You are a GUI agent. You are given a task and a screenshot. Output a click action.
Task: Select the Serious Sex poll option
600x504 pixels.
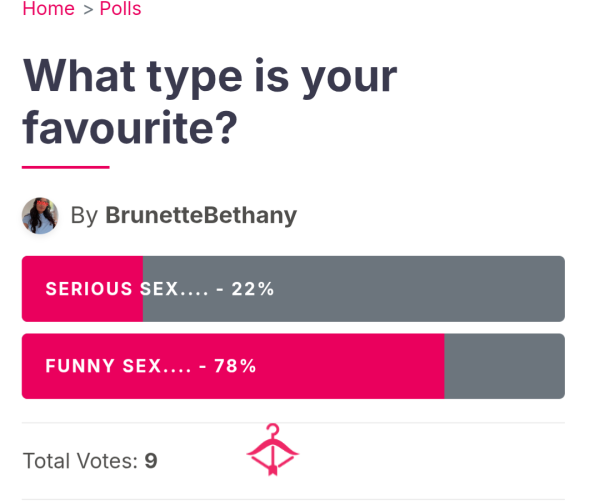(293, 289)
